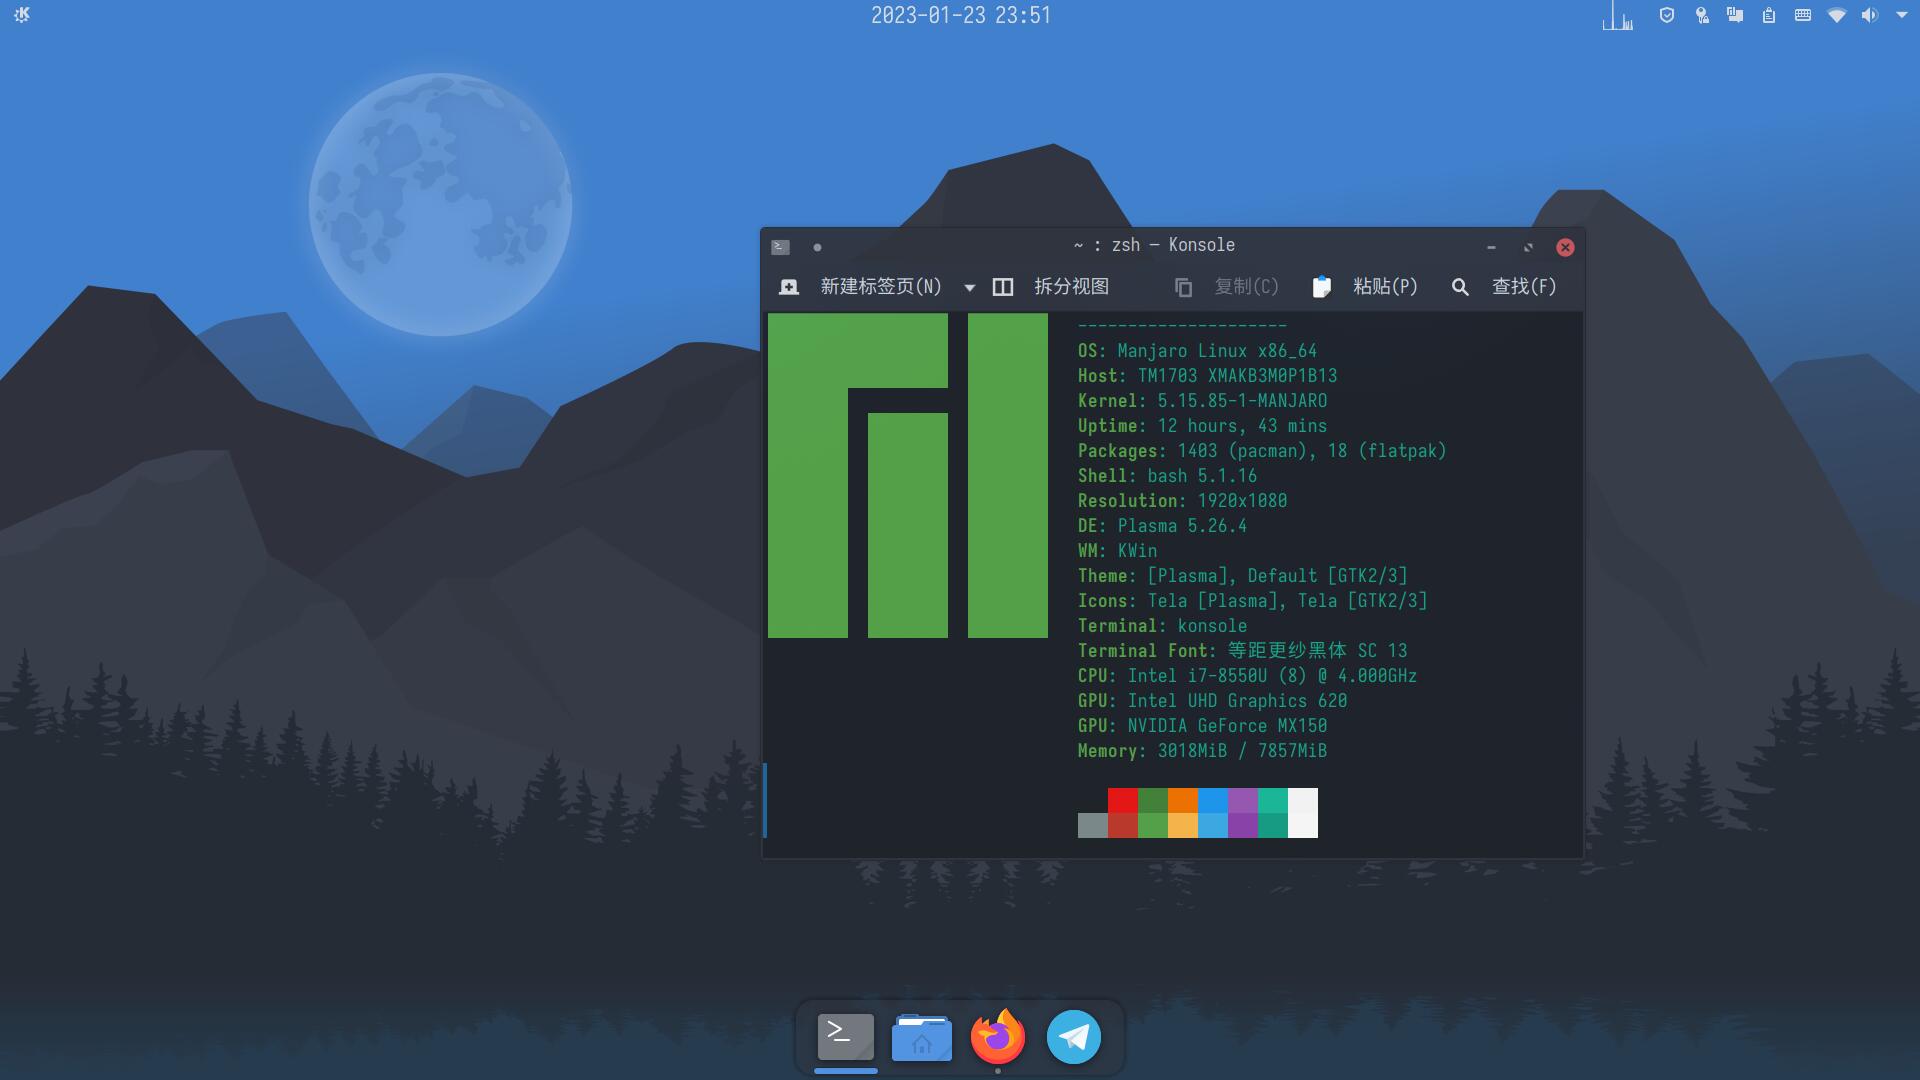Click the red color swatch in terminal
1920x1080 pixels.
click(1122, 800)
